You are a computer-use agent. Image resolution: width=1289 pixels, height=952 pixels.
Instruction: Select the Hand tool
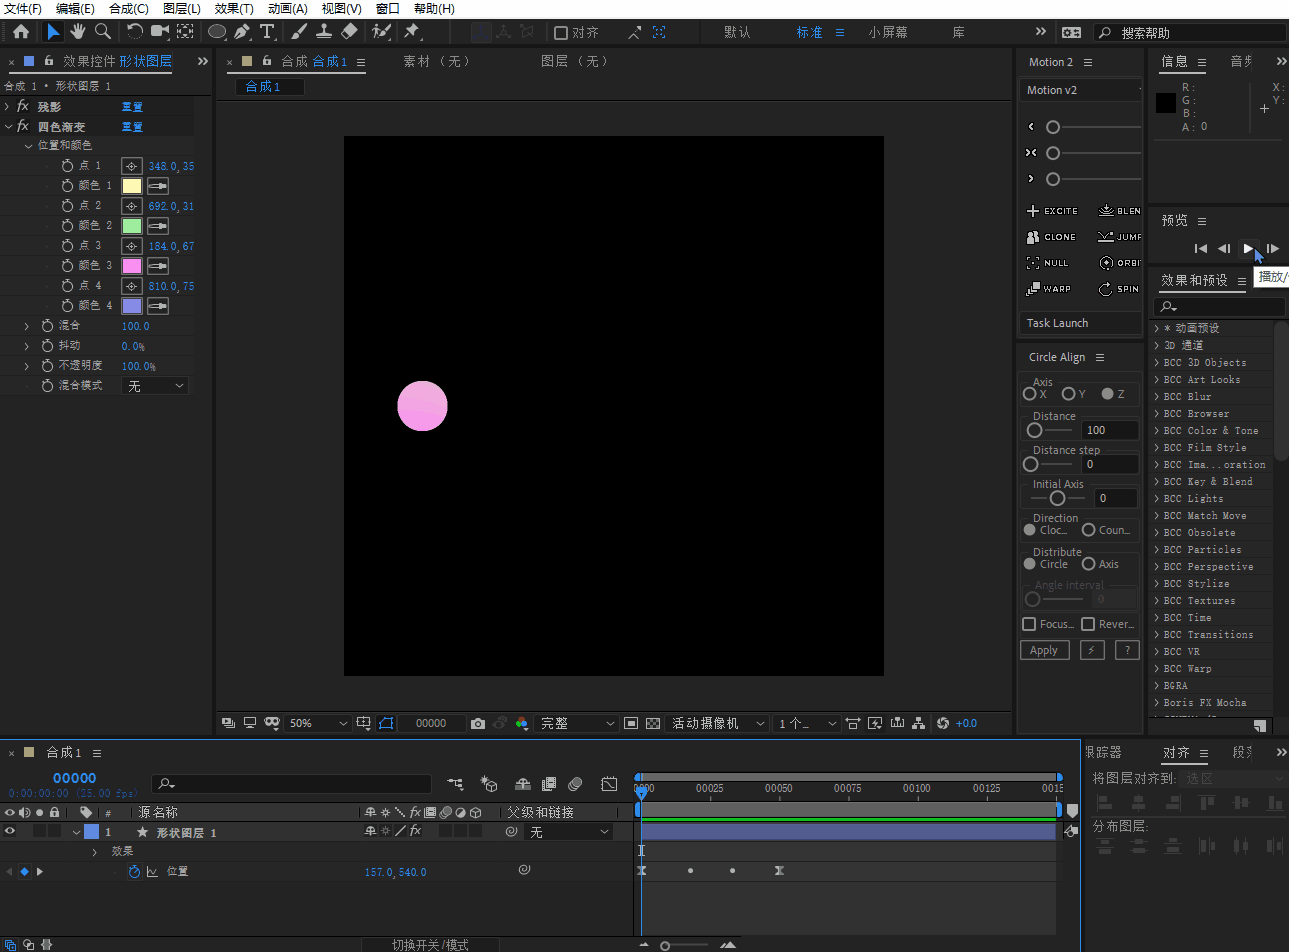pyautogui.click(x=78, y=32)
